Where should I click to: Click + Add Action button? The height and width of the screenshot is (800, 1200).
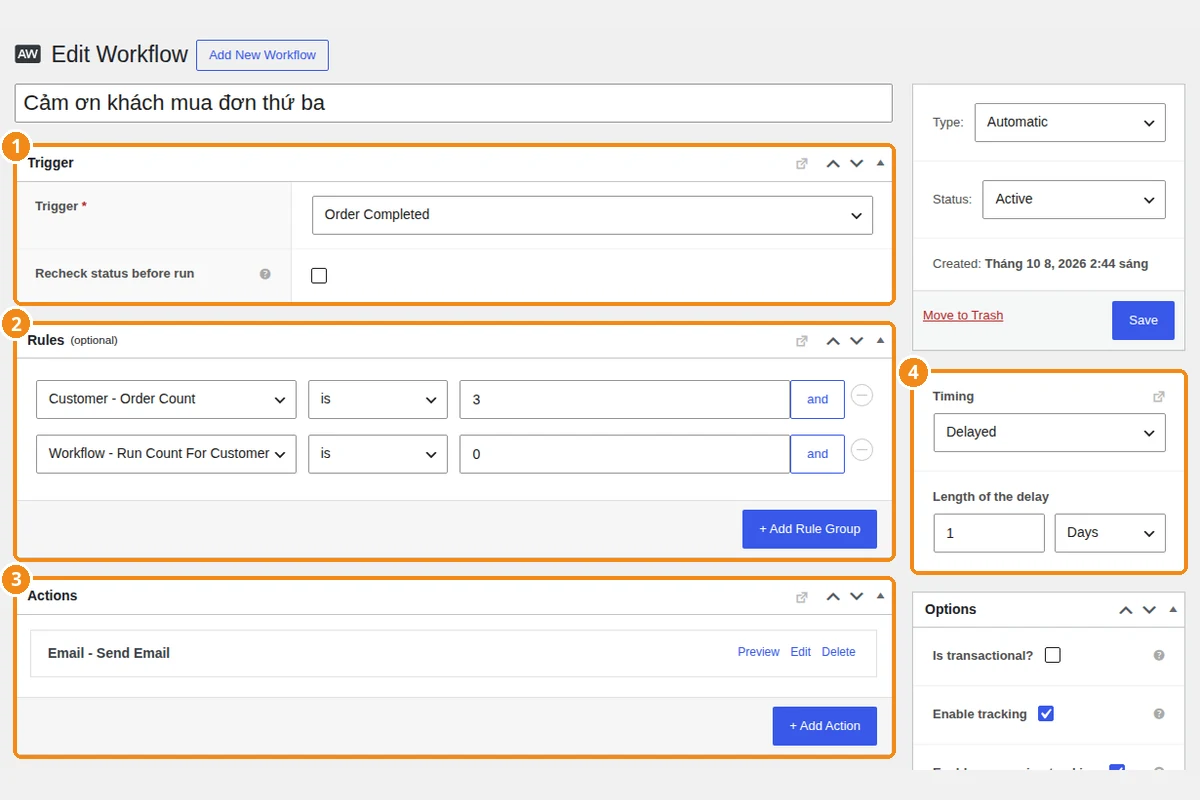point(824,726)
